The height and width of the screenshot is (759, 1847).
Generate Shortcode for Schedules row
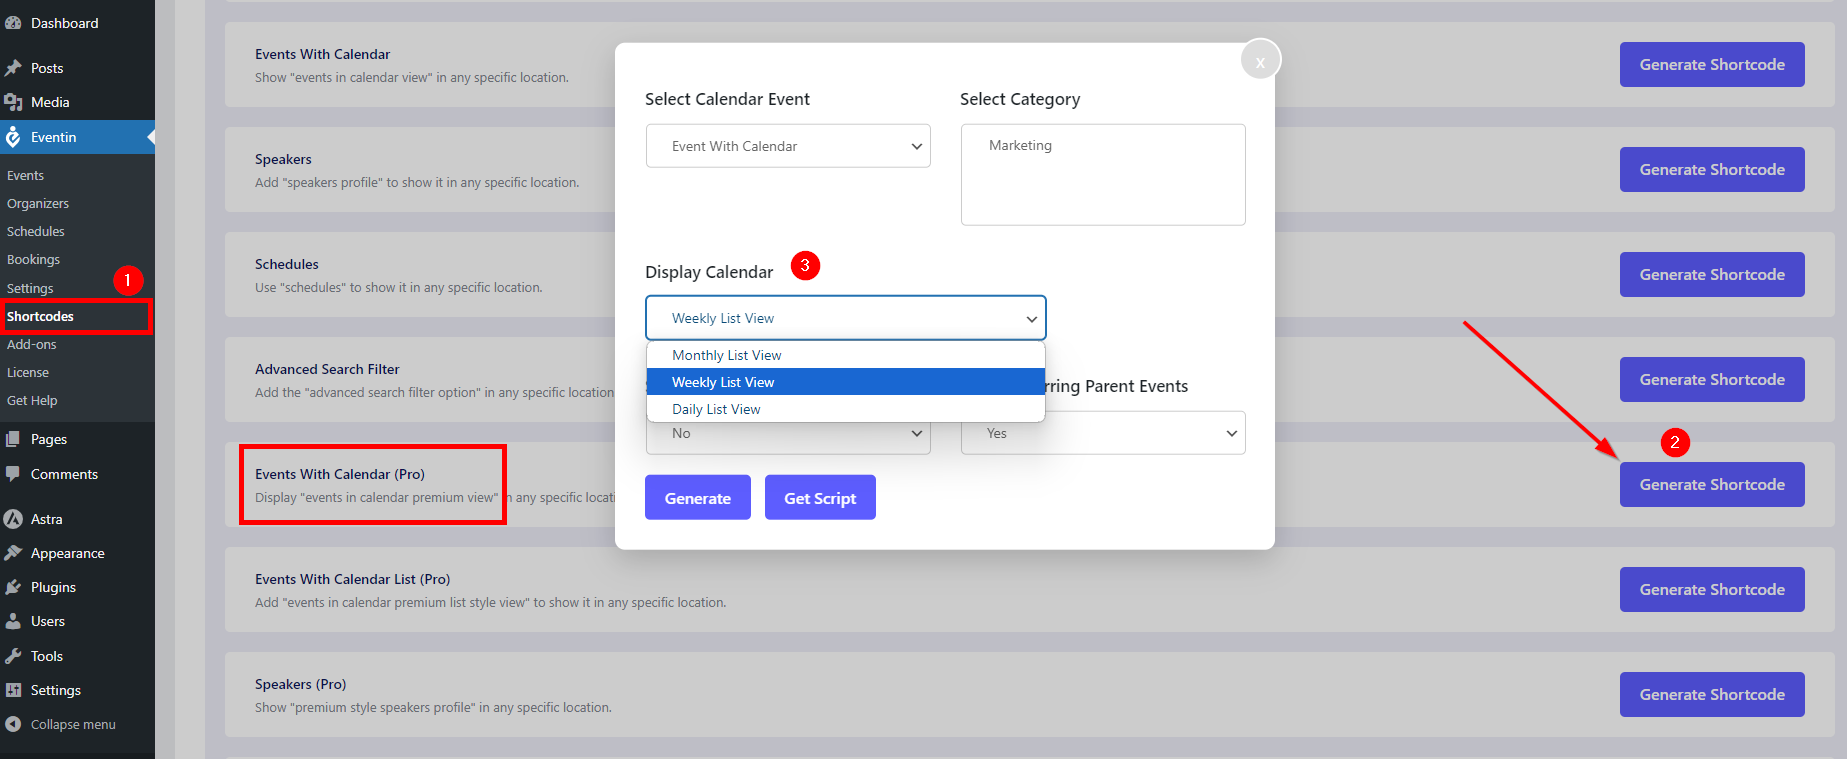coord(1712,274)
